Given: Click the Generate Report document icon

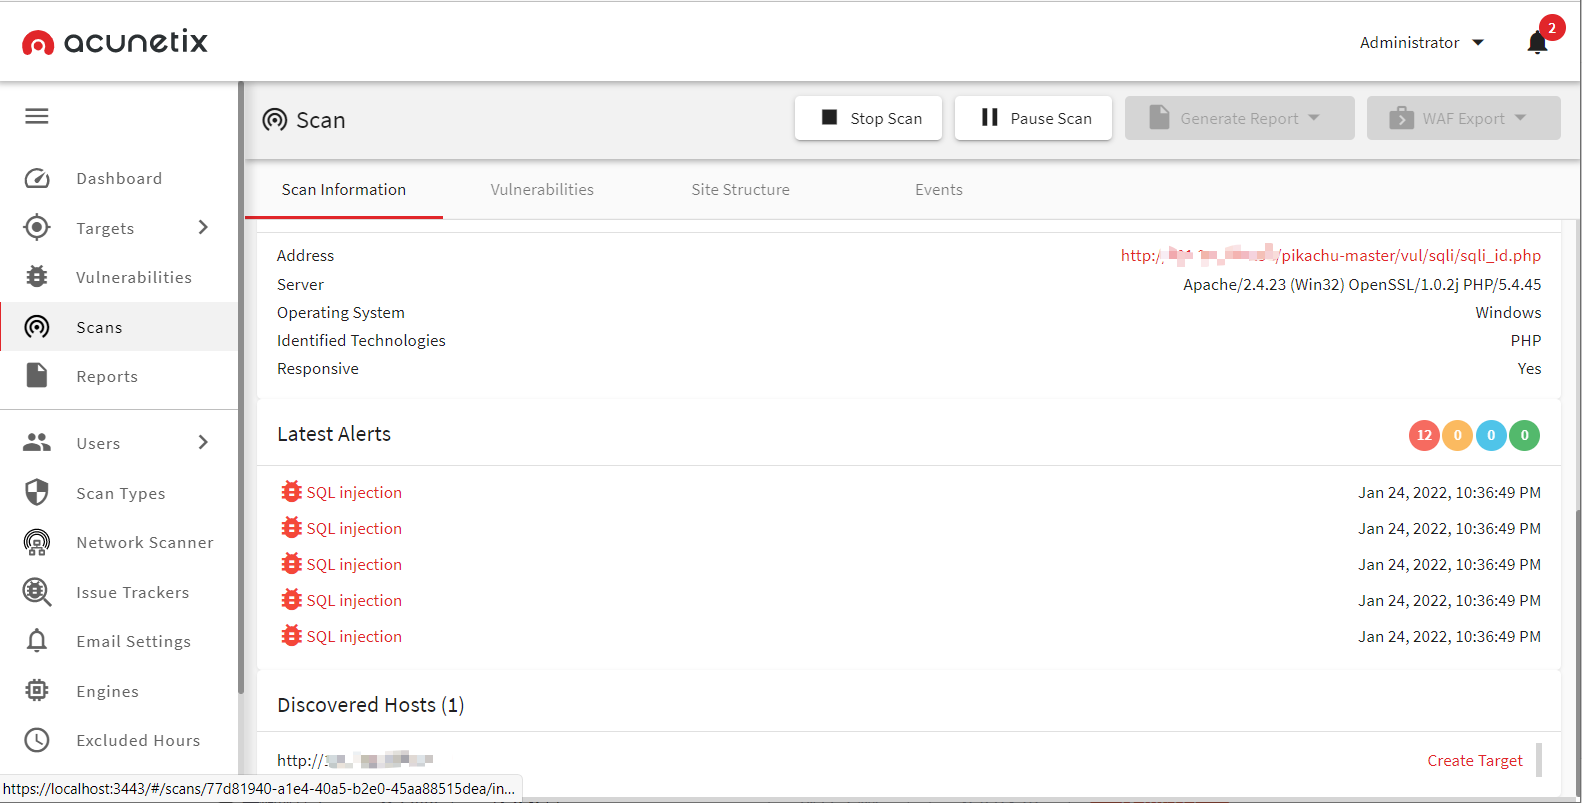Looking at the screenshot, I should pyautogui.click(x=1159, y=117).
